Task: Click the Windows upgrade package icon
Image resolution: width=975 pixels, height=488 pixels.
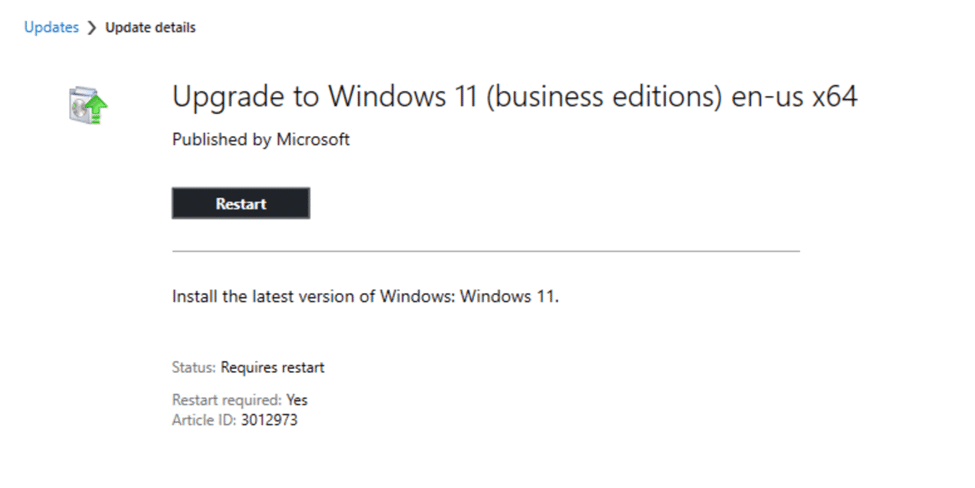Action: click(84, 104)
